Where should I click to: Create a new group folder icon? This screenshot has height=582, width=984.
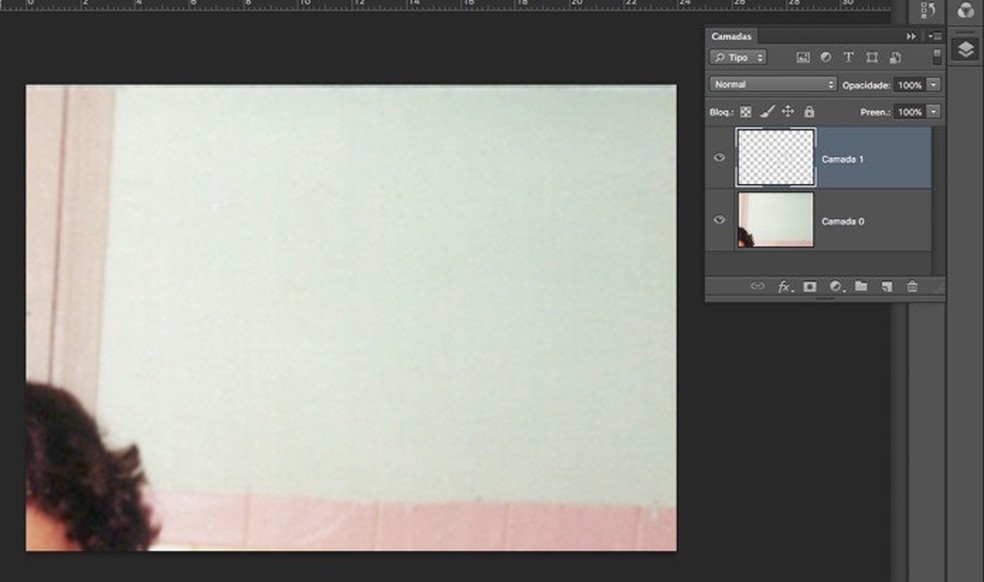pos(861,286)
